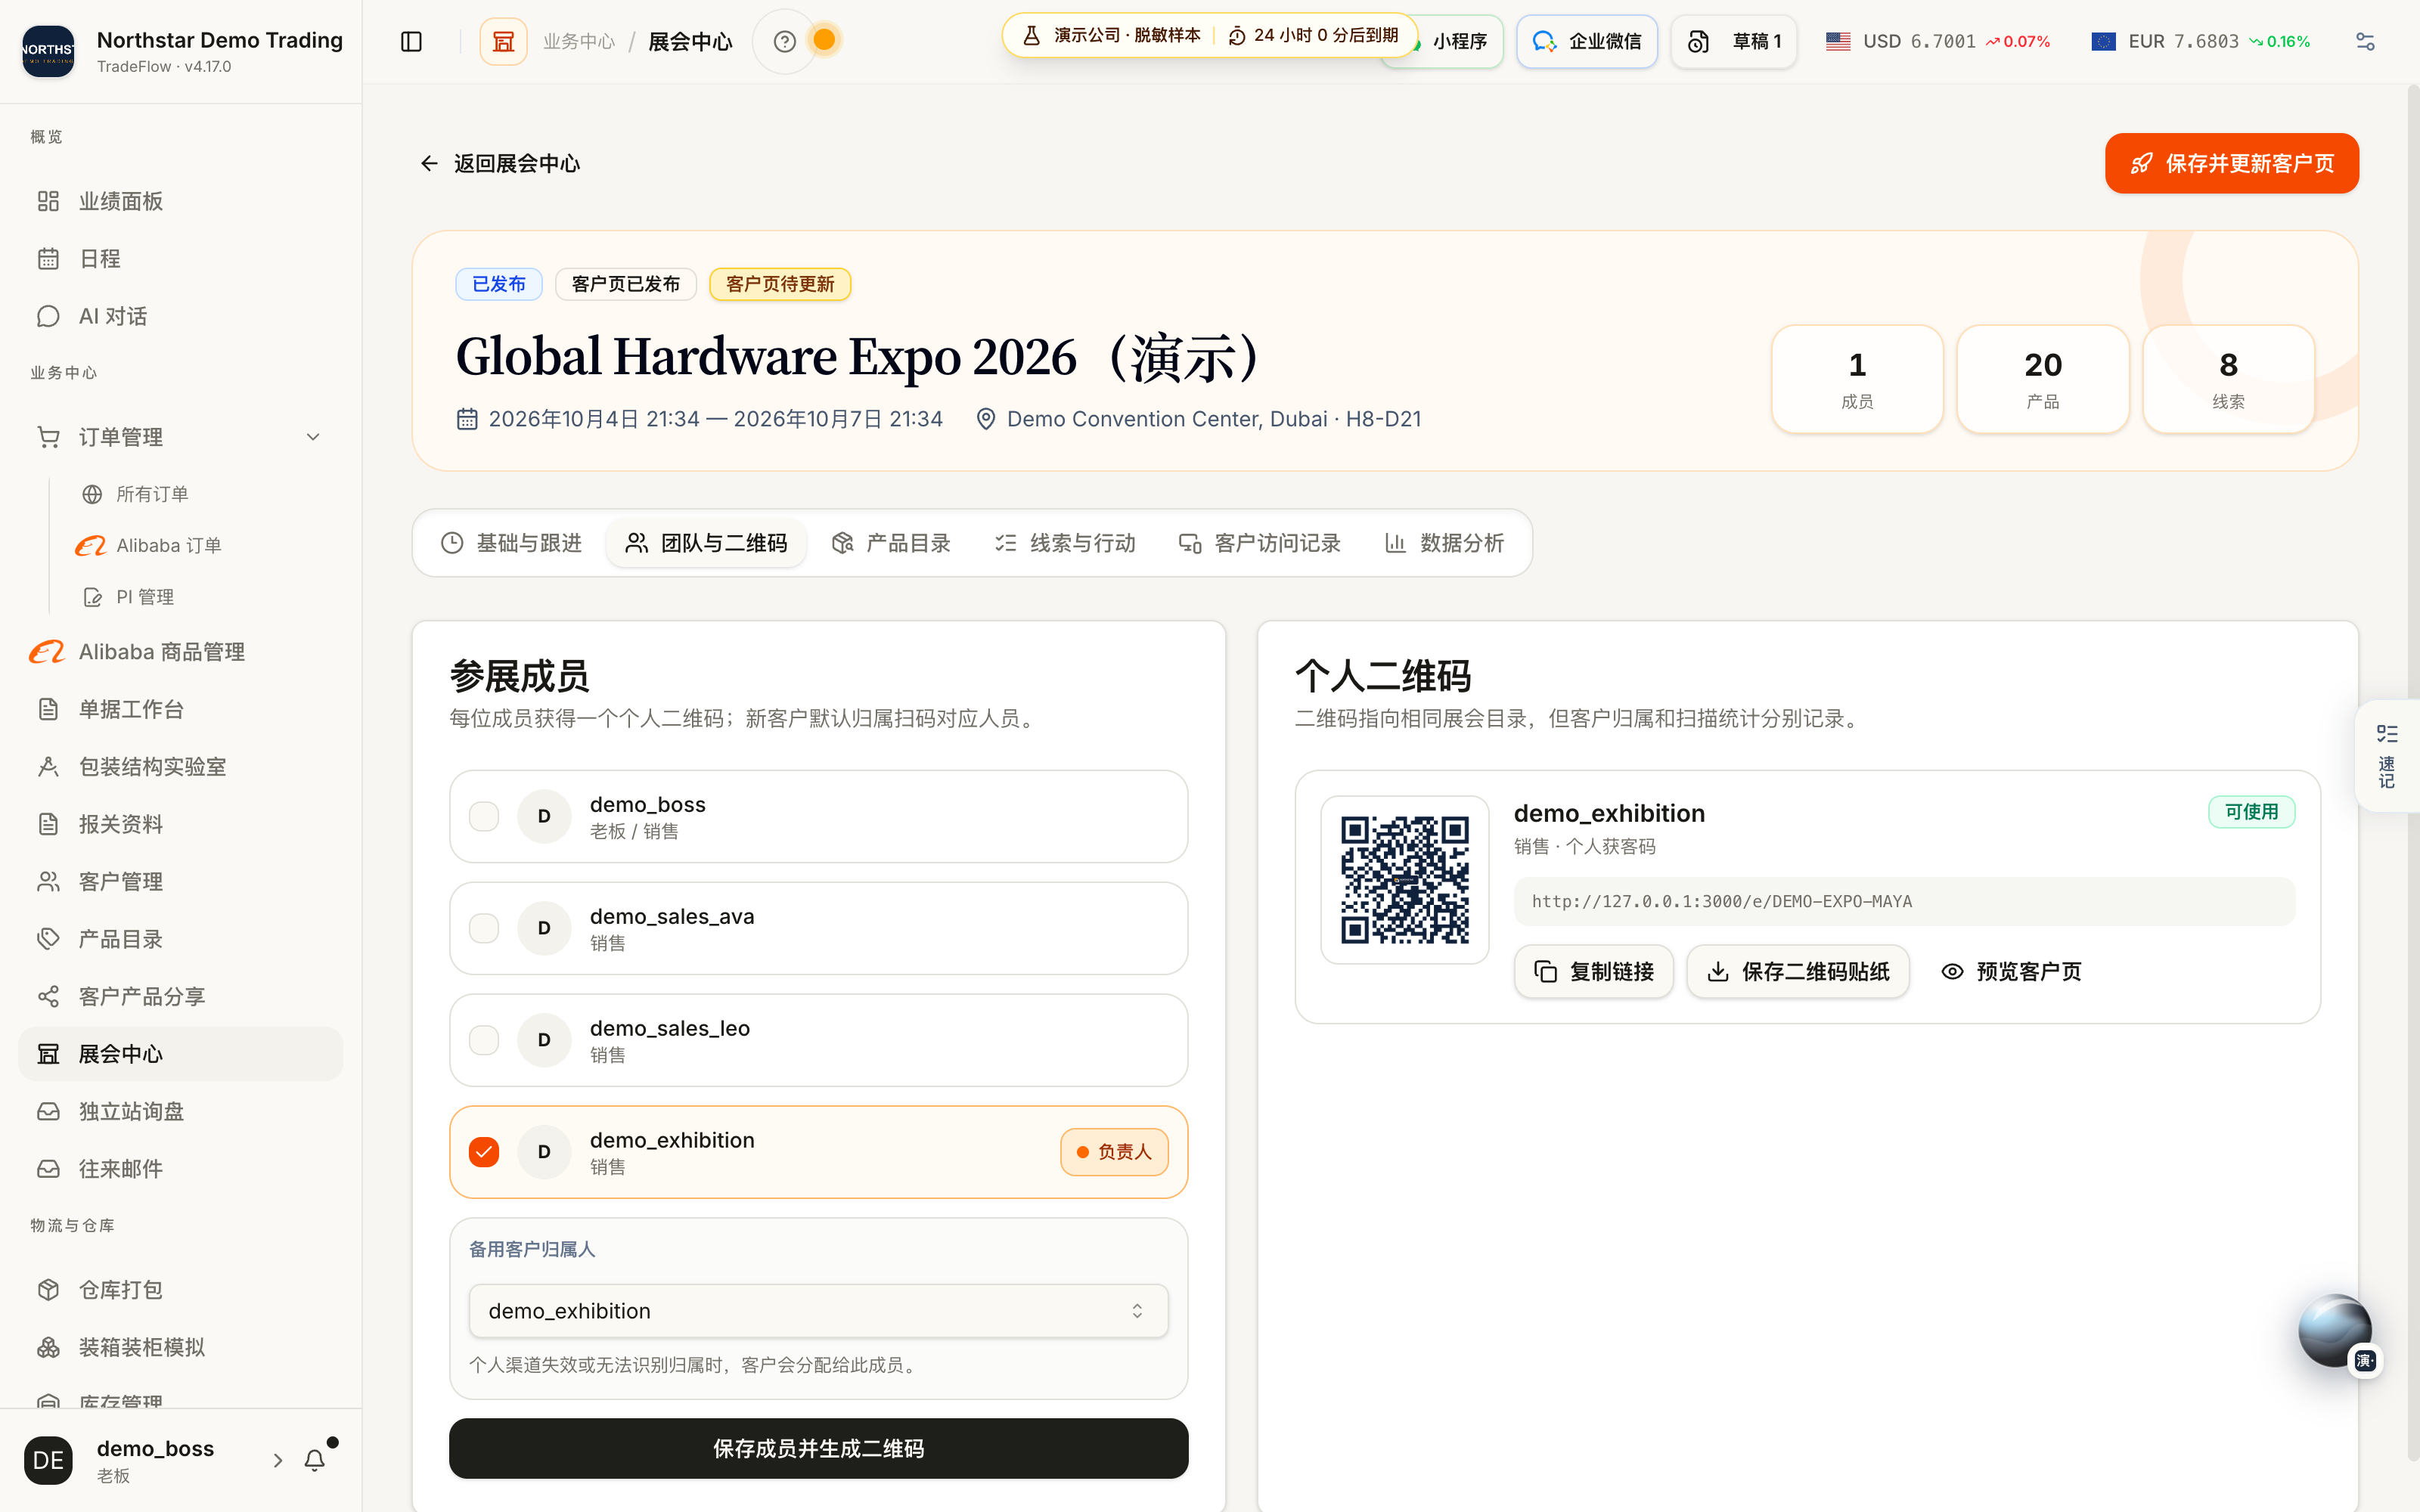
Task: Check the demo_sales_ava member checkbox
Action: [484, 928]
